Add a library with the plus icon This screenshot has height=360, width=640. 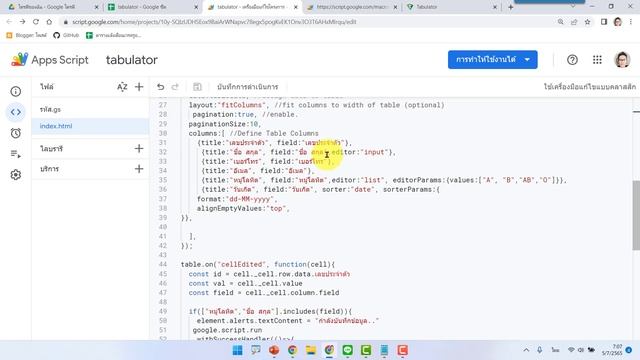139,149
